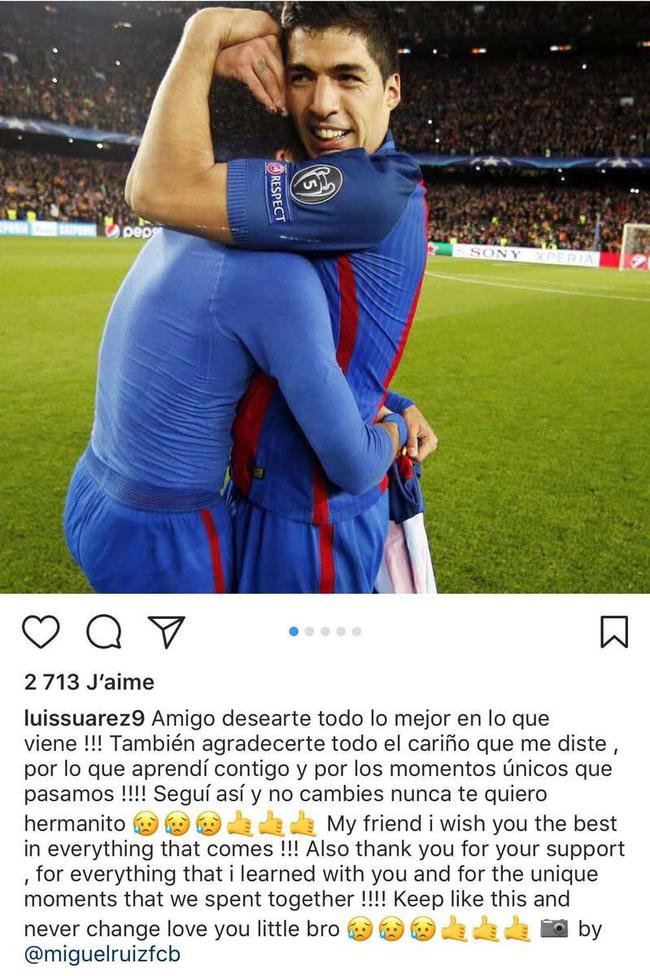Switch to the fourth carousel dot
Screen dimensions: 650x976
point(341,631)
